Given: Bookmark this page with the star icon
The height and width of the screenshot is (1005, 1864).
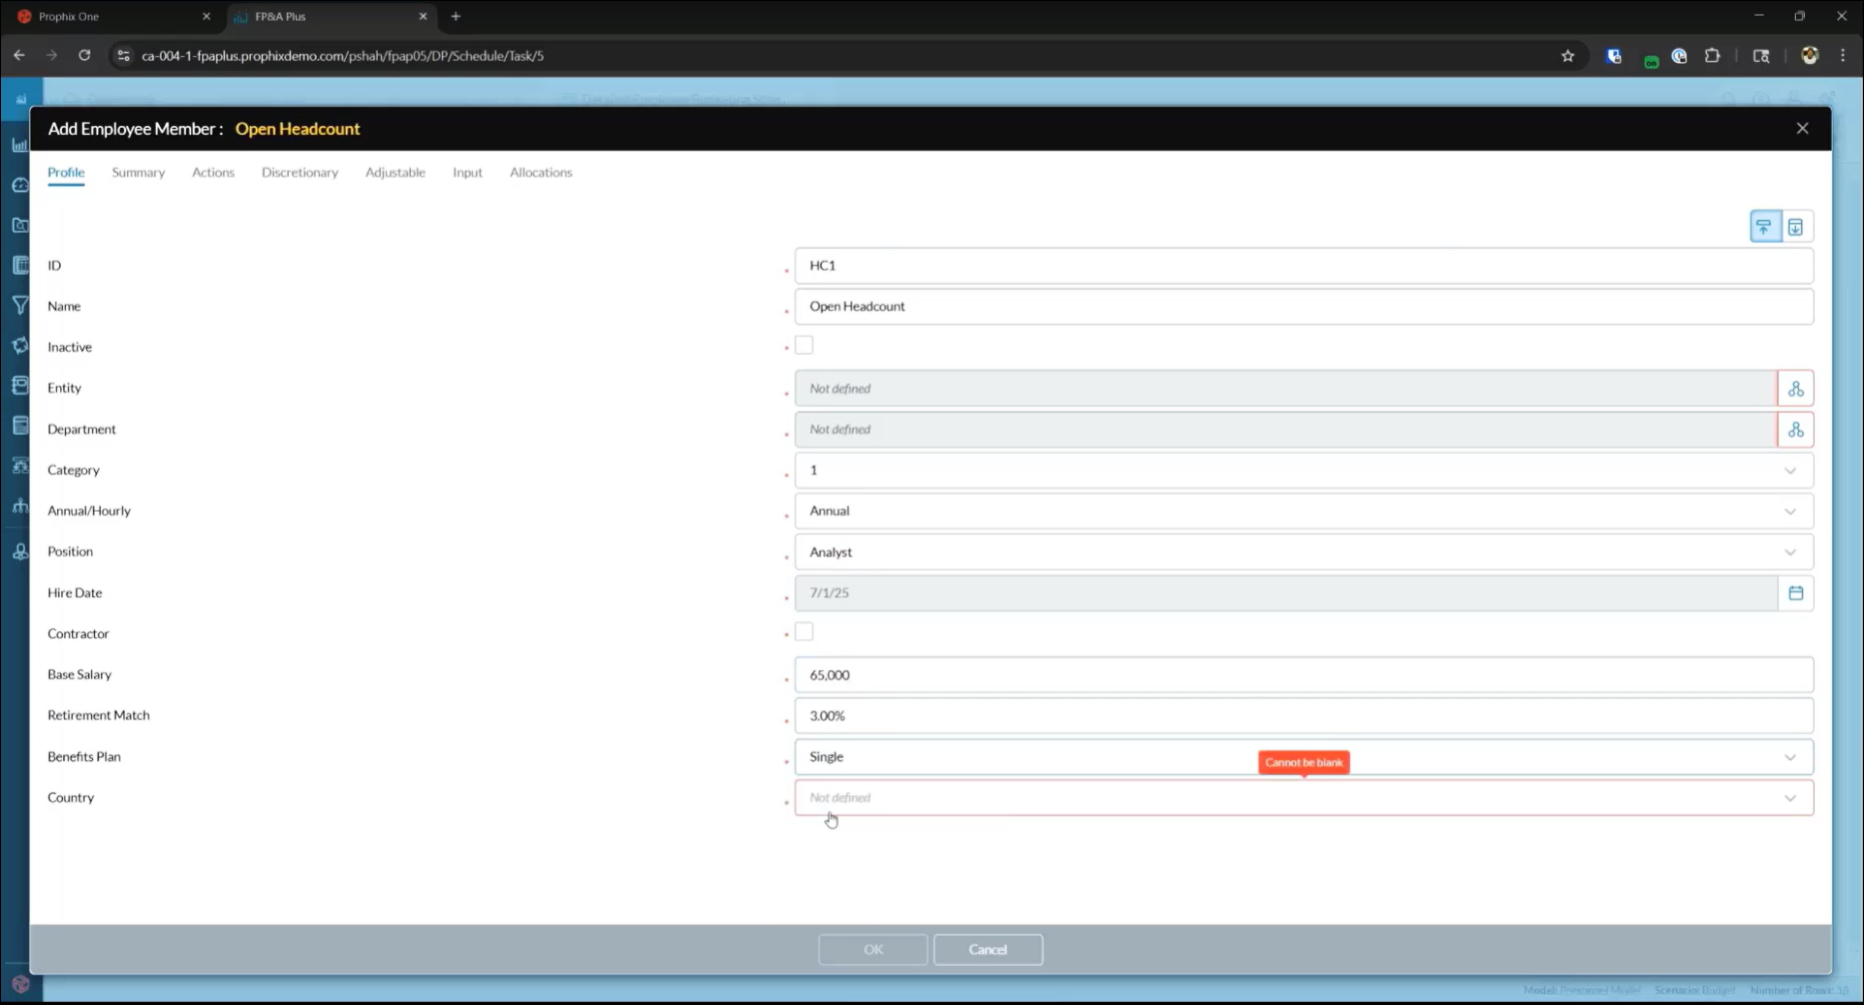Looking at the screenshot, I should (1567, 56).
